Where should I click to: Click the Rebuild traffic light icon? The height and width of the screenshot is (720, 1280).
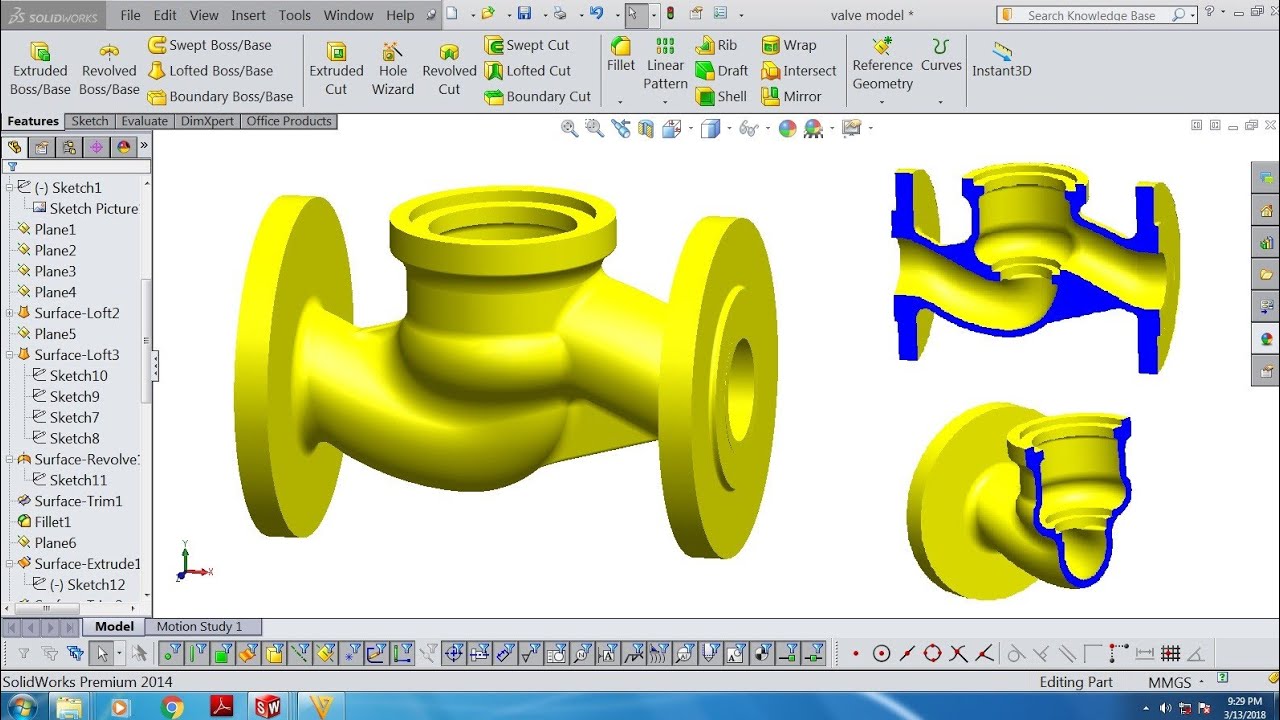[669, 14]
